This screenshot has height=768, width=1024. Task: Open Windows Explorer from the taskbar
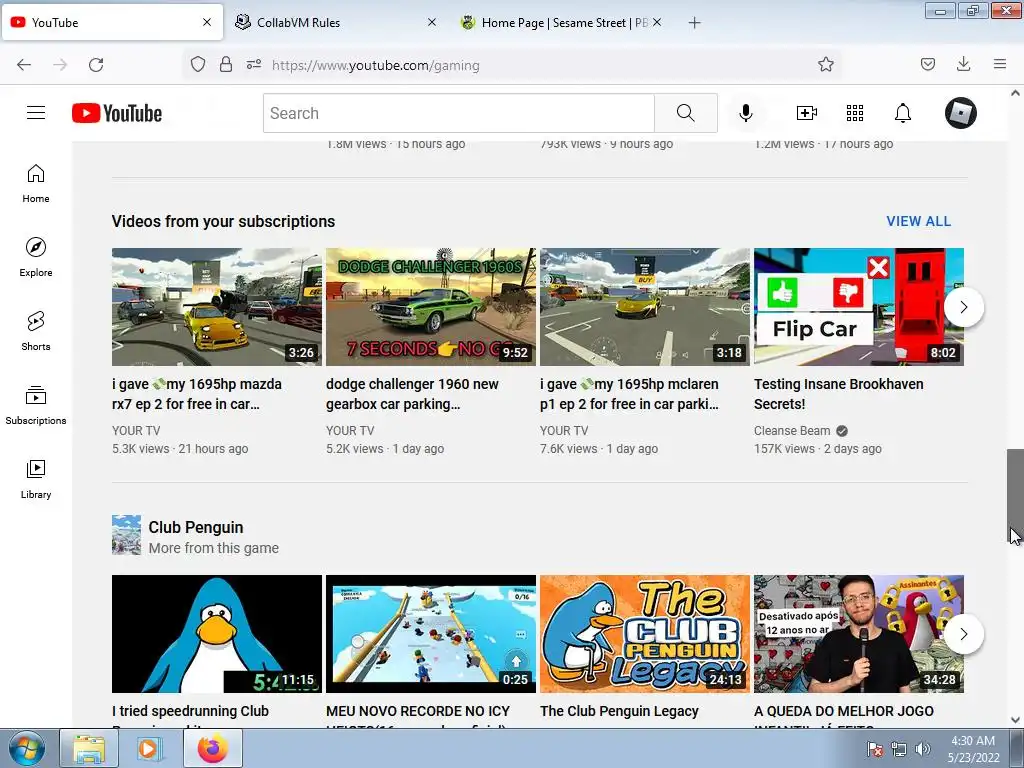[89, 748]
